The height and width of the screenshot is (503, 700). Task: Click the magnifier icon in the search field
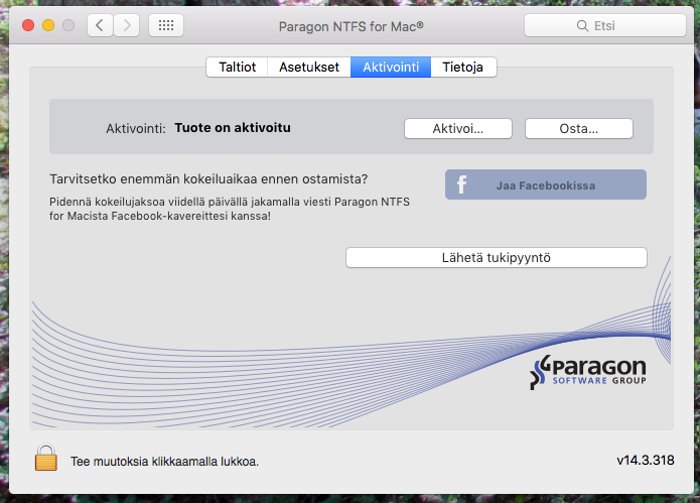pyautogui.click(x=582, y=25)
